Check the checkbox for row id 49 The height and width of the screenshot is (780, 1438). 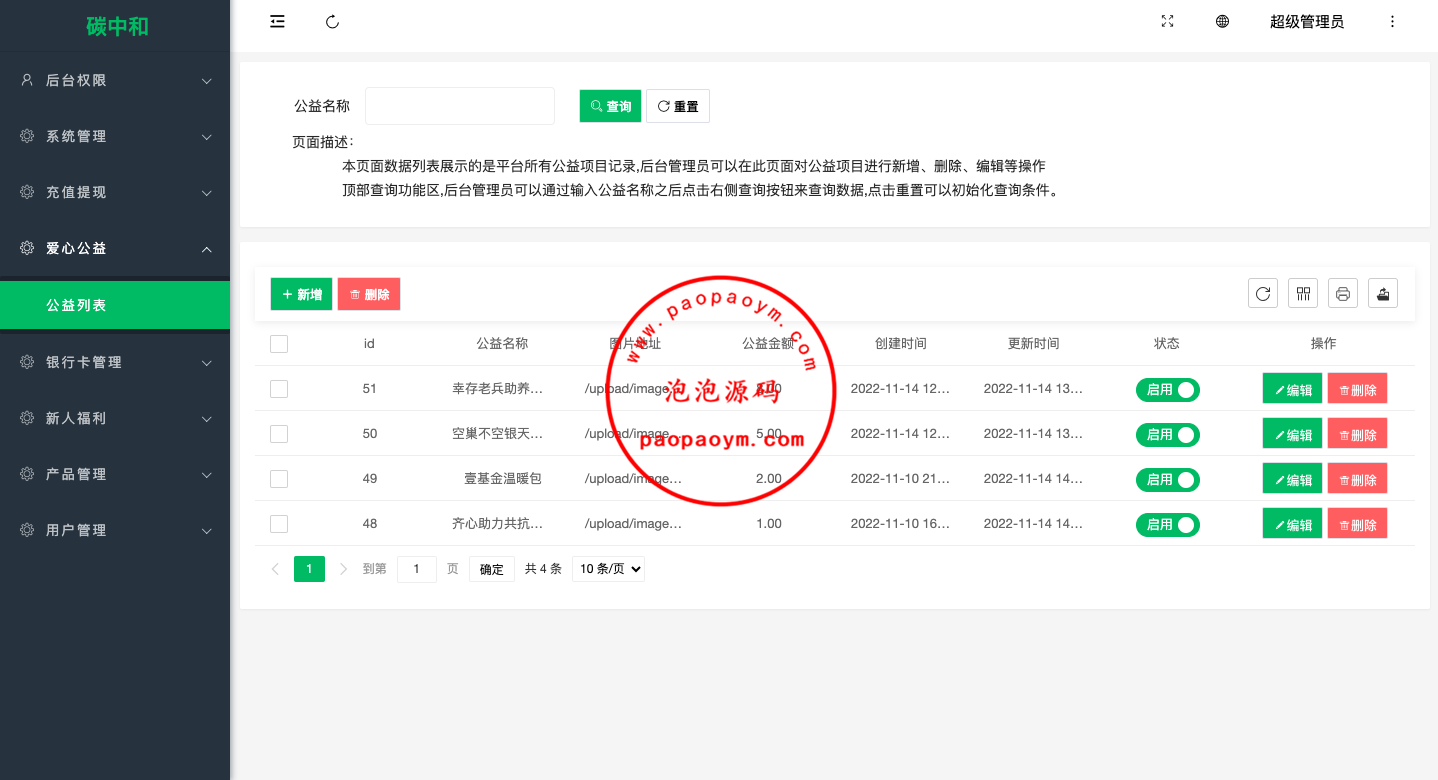coord(279,479)
